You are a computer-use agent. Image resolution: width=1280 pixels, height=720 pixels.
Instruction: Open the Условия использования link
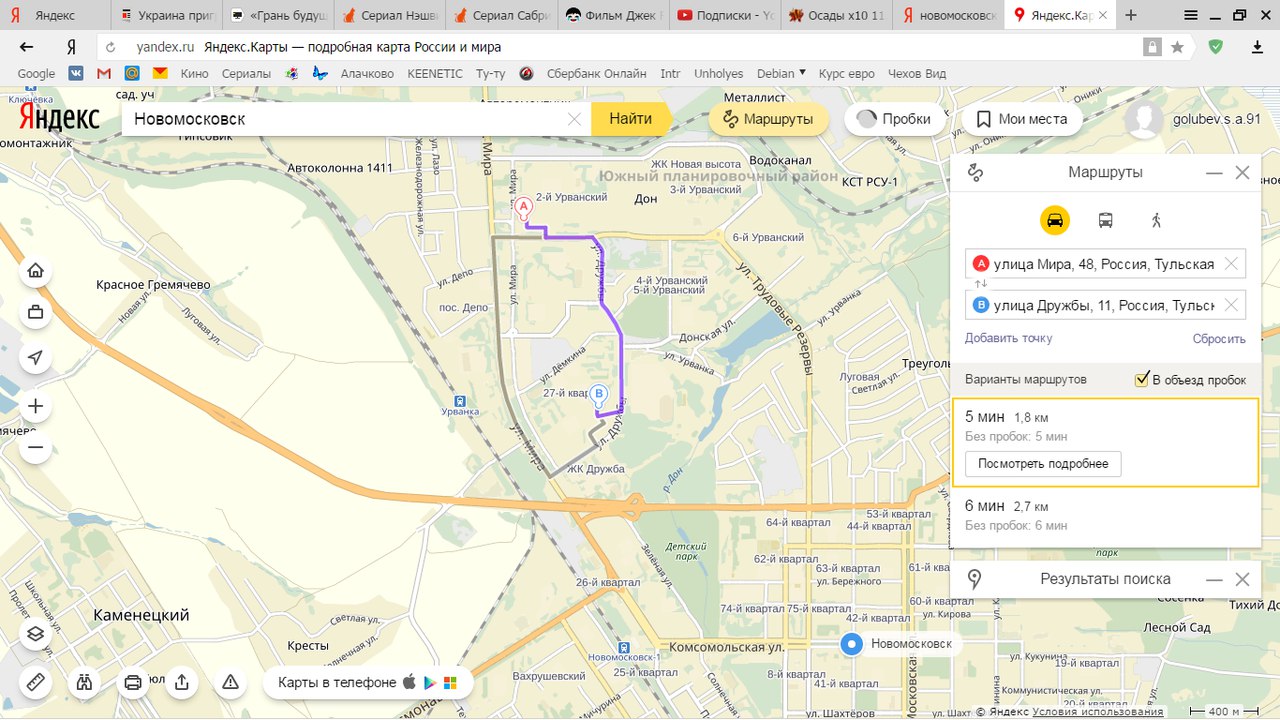coord(1097,712)
